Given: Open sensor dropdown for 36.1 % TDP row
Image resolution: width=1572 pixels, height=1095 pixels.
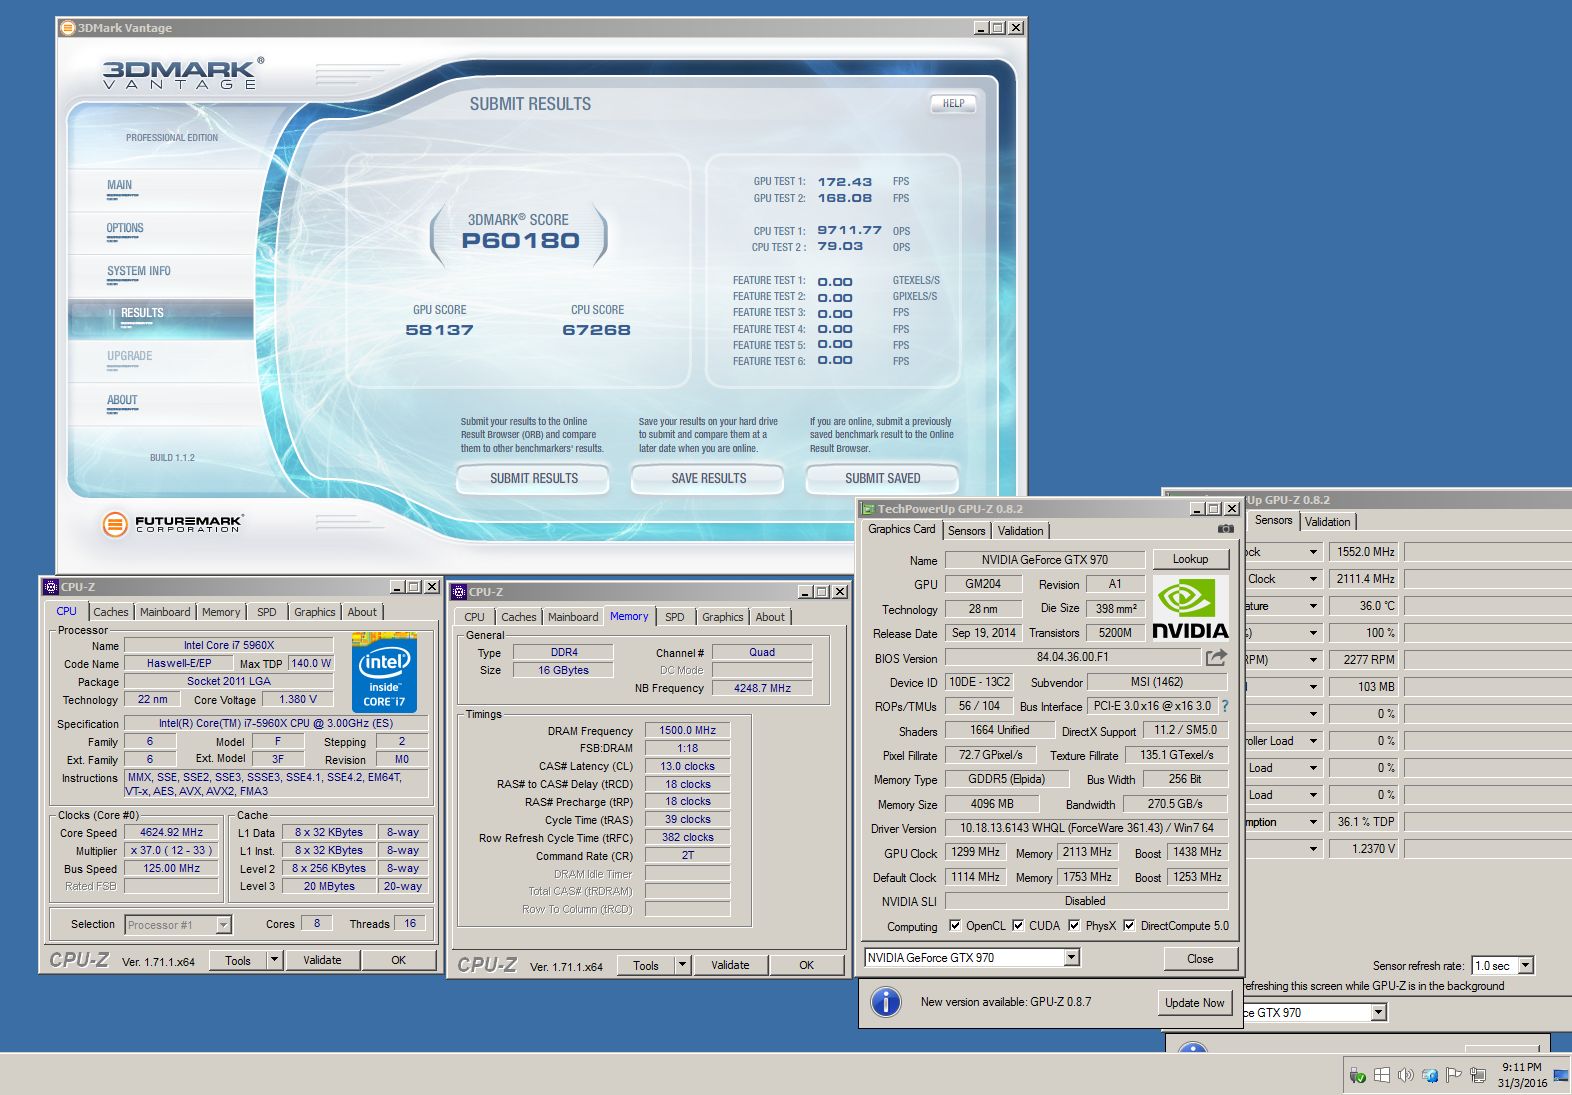Looking at the screenshot, I should [x=1313, y=822].
